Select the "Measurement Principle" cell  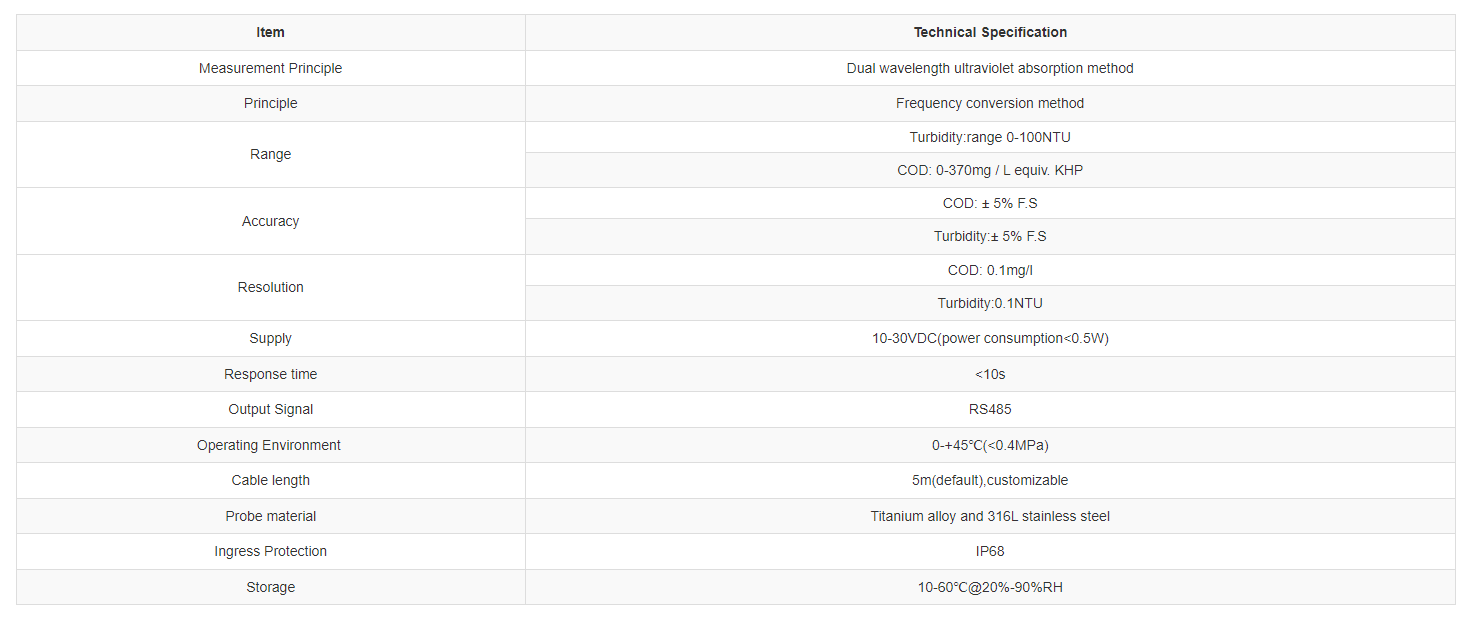(270, 68)
